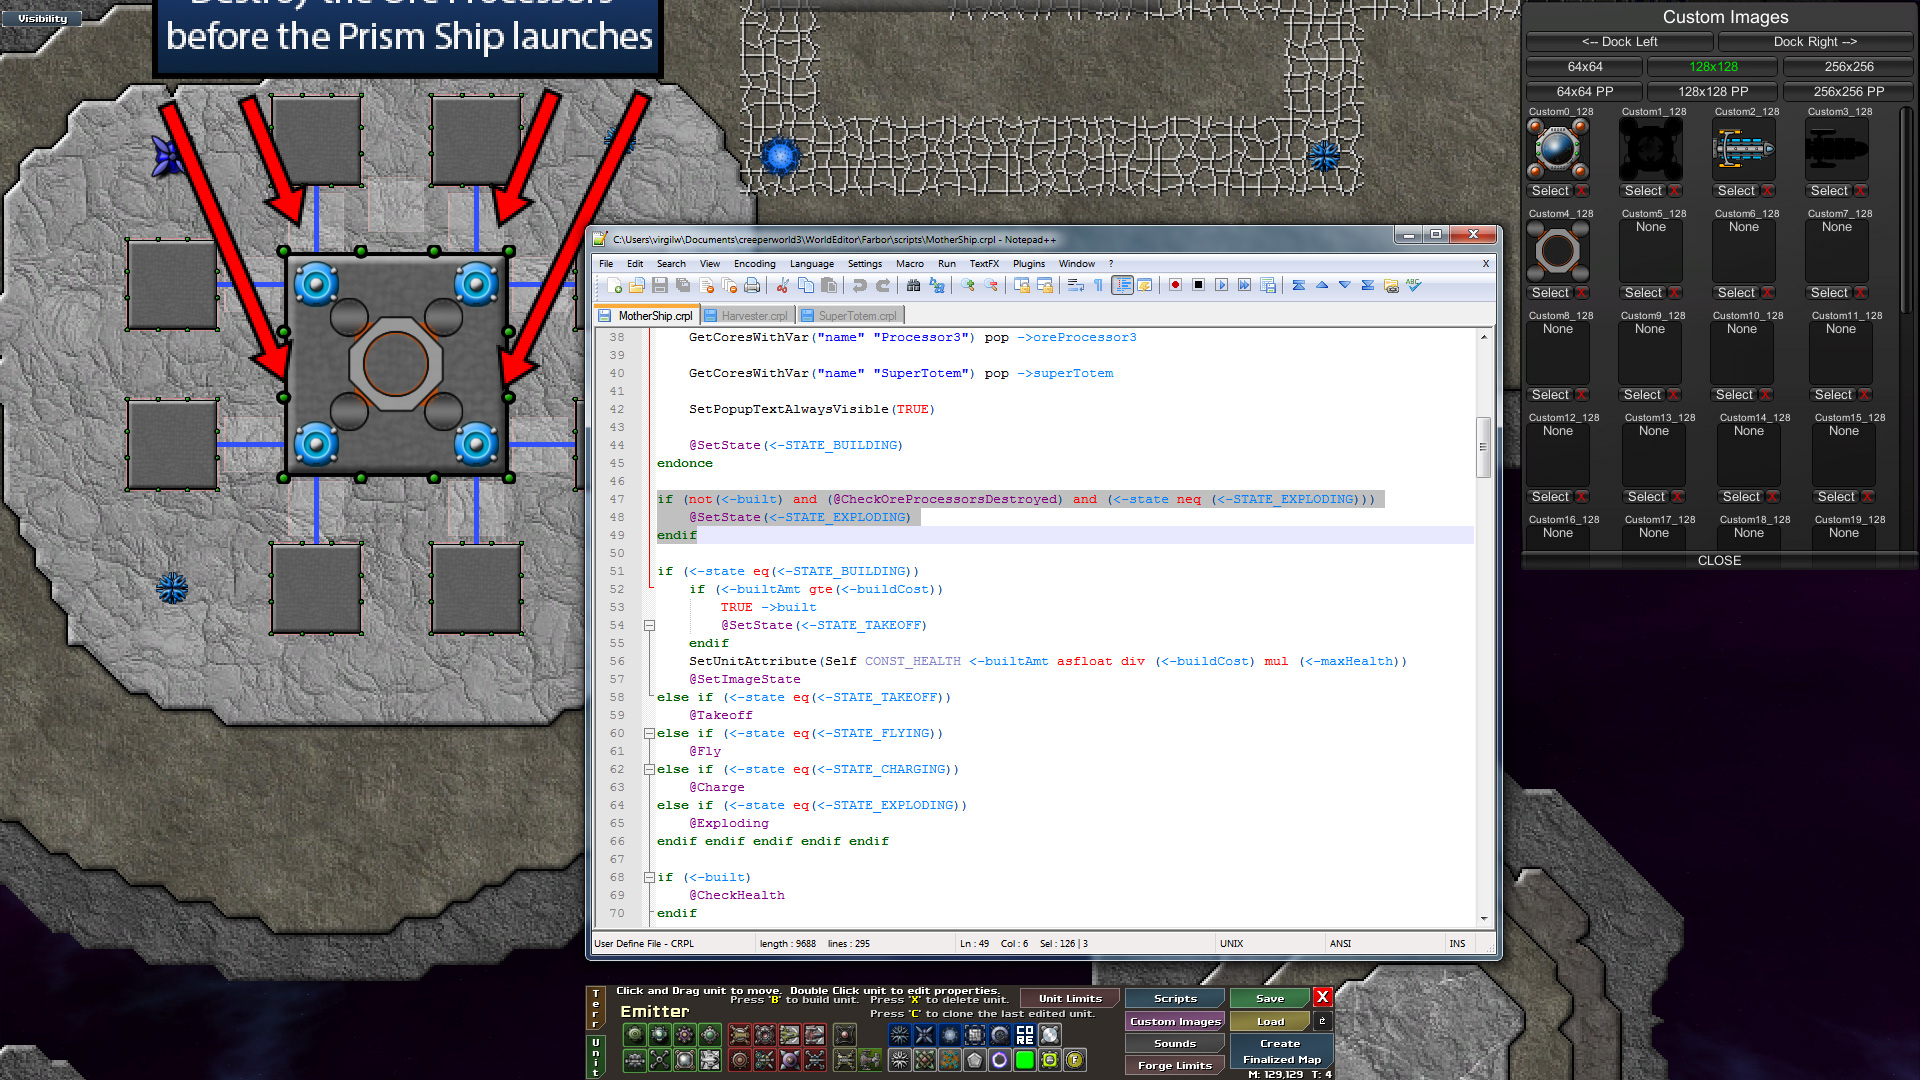
Task: Select the CORE unit icon in editor palette
Action: pyautogui.click(x=1024, y=1035)
